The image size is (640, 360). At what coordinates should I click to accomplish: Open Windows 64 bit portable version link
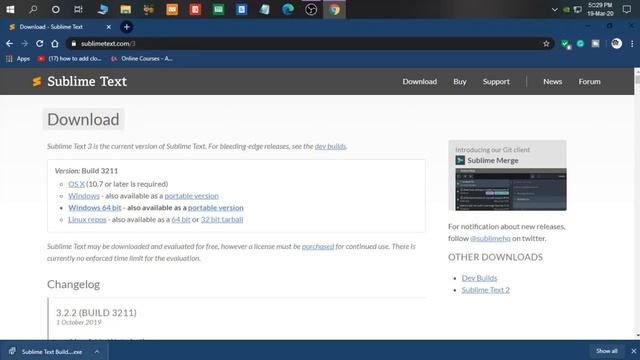click(216, 208)
